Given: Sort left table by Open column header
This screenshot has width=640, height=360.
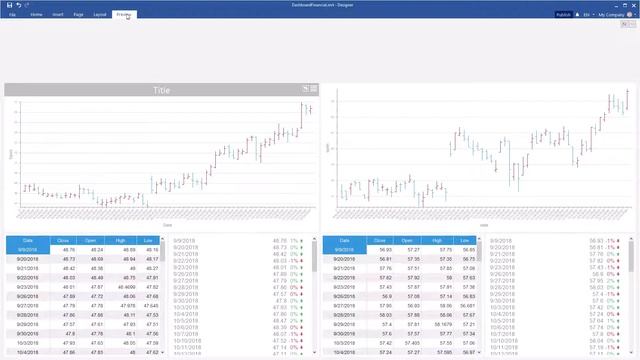Looking at the screenshot, I should click(x=91, y=240).
